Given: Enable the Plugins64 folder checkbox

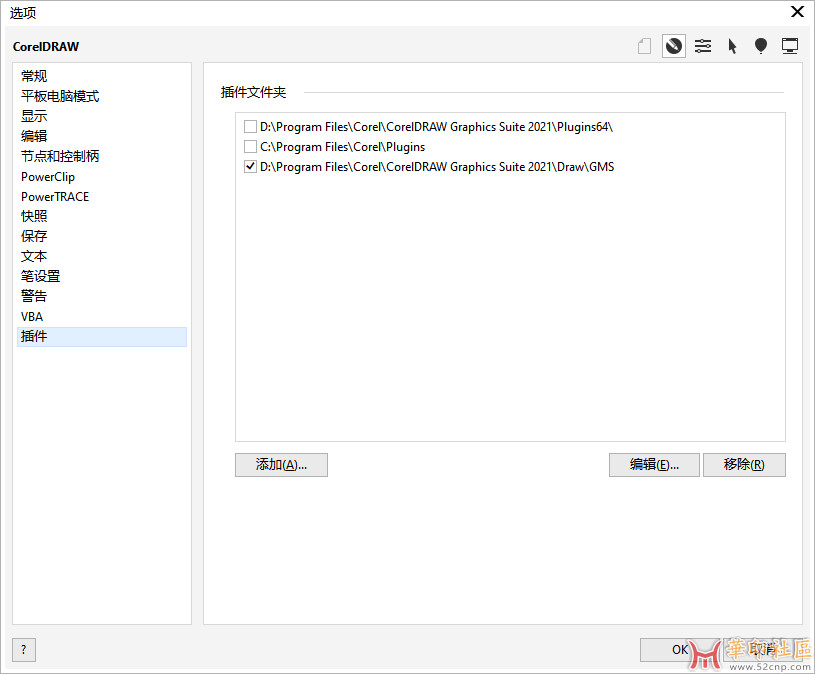Looking at the screenshot, I should pyautogui.click(x=251, y=127).
